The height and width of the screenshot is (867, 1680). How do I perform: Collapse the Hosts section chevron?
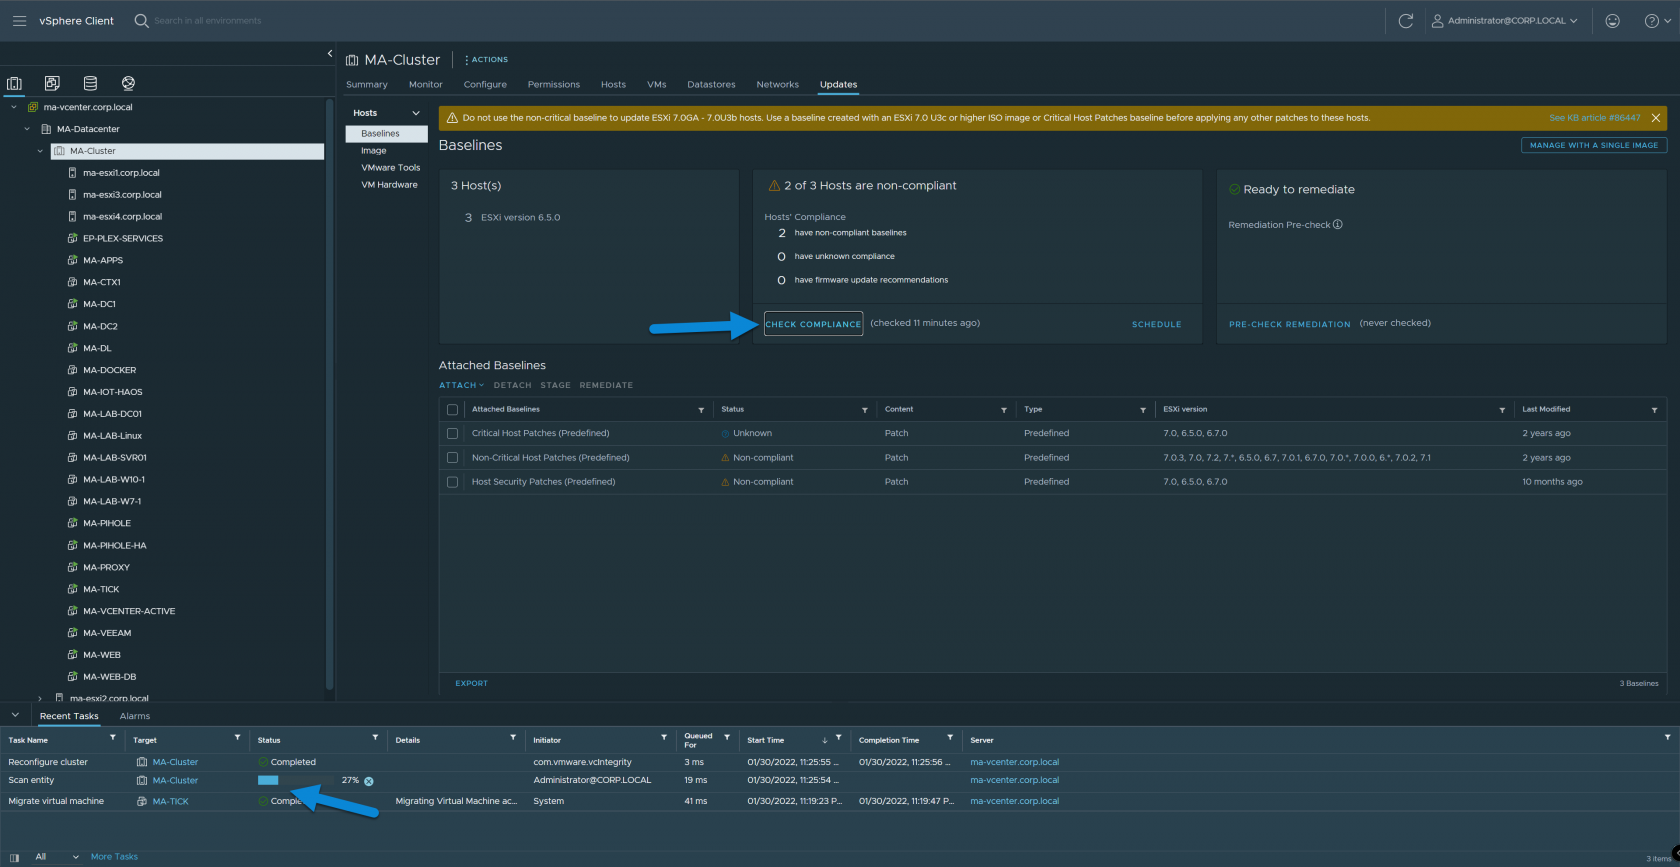click(416, 113)
